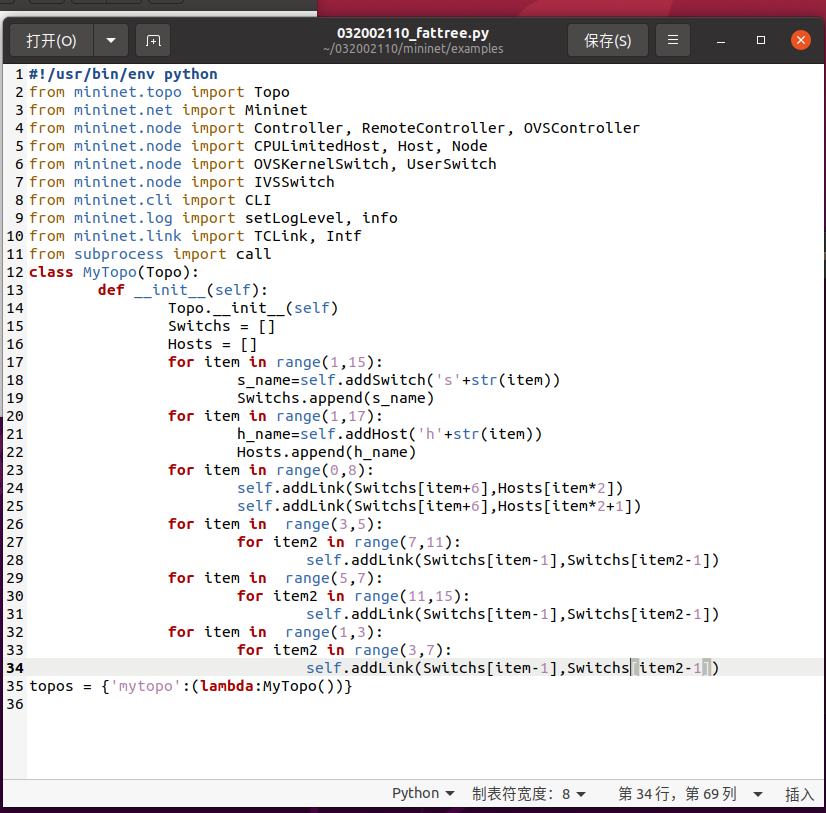Viewport: 826px width, 813px height.
Task: Create a new document tab icon
Action: coord(153,41)
